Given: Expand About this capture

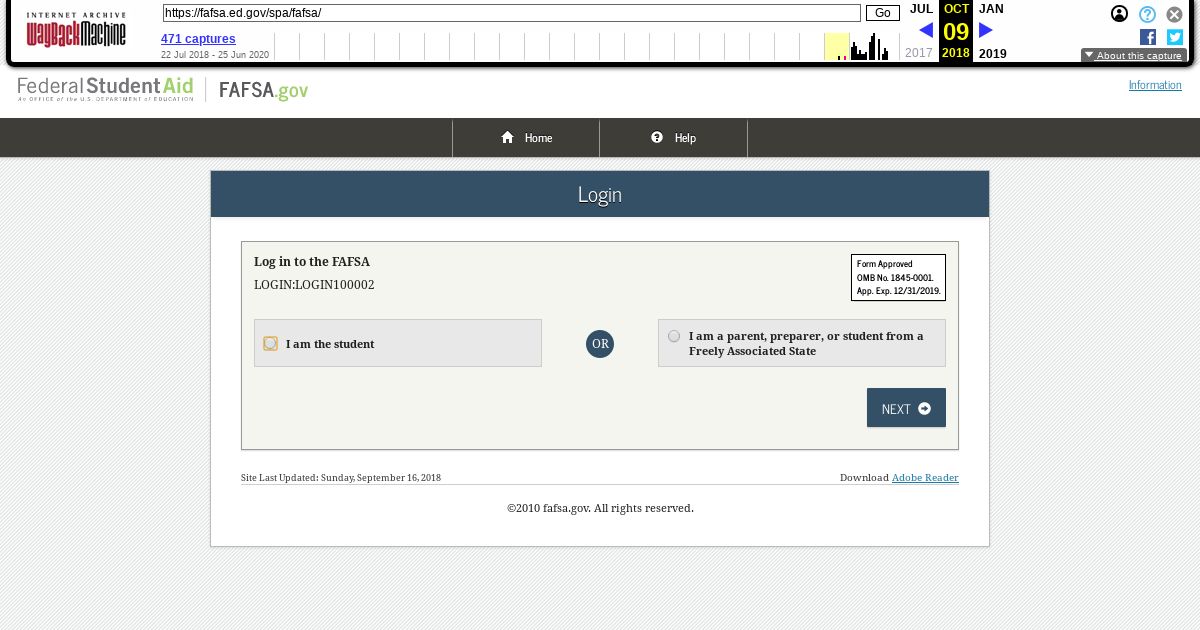Looking at the screenshot, I should point(1134,56).
